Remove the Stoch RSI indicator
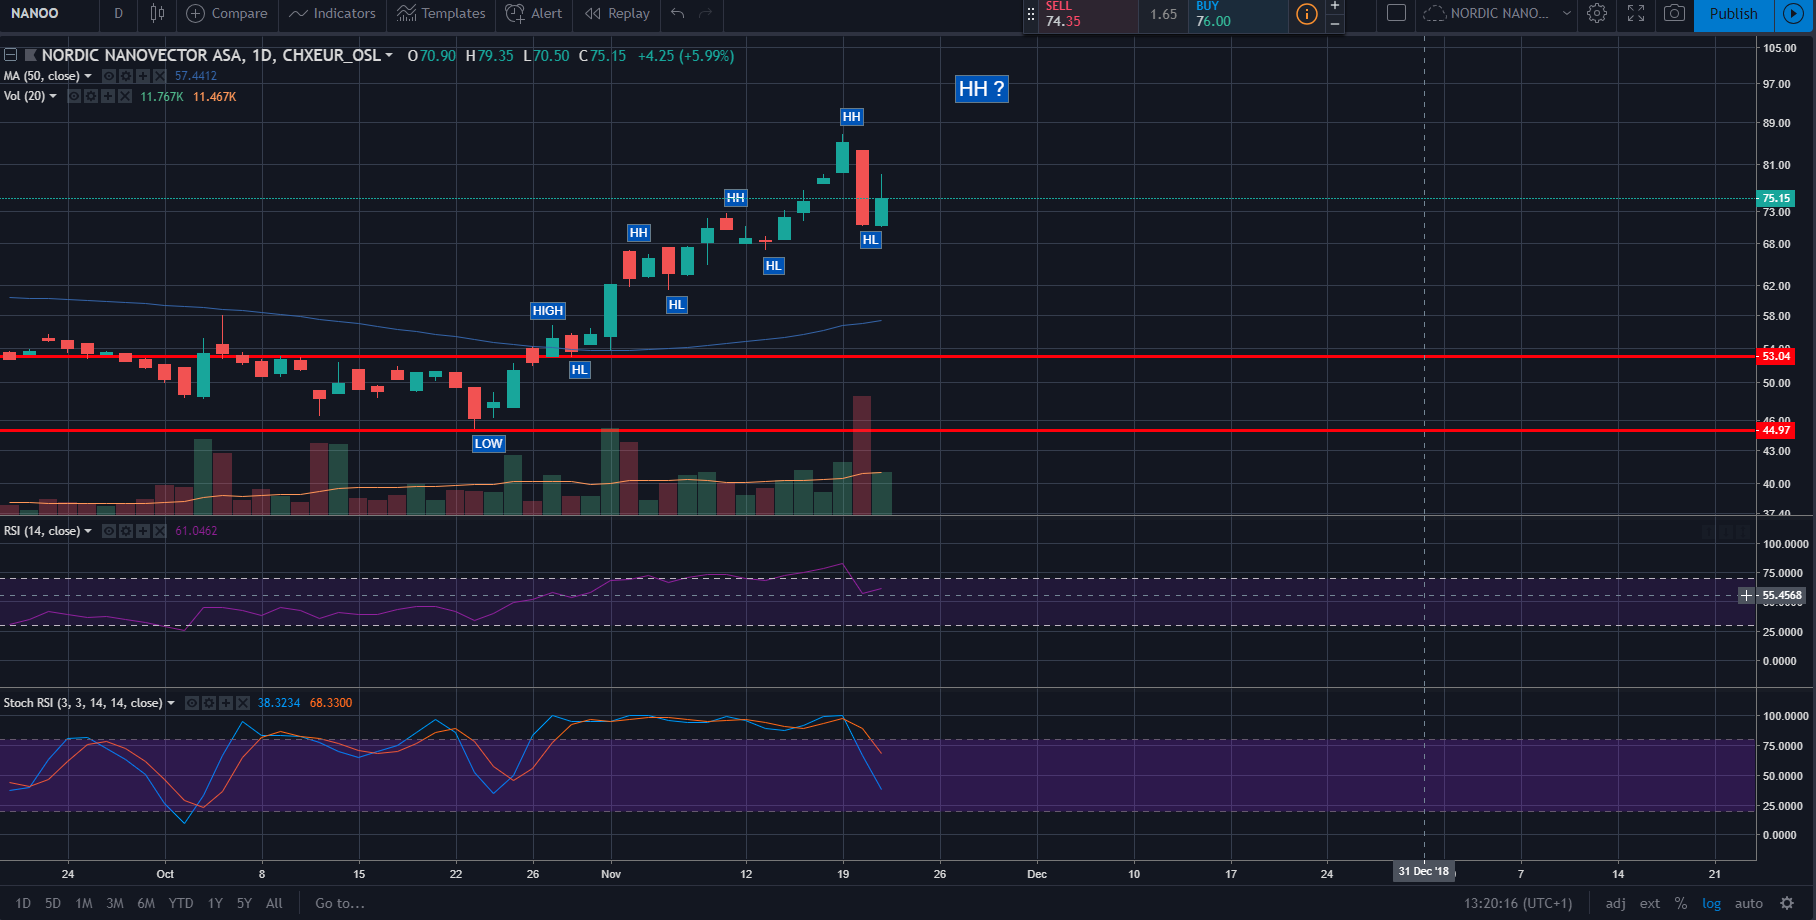 pos(243,703)
